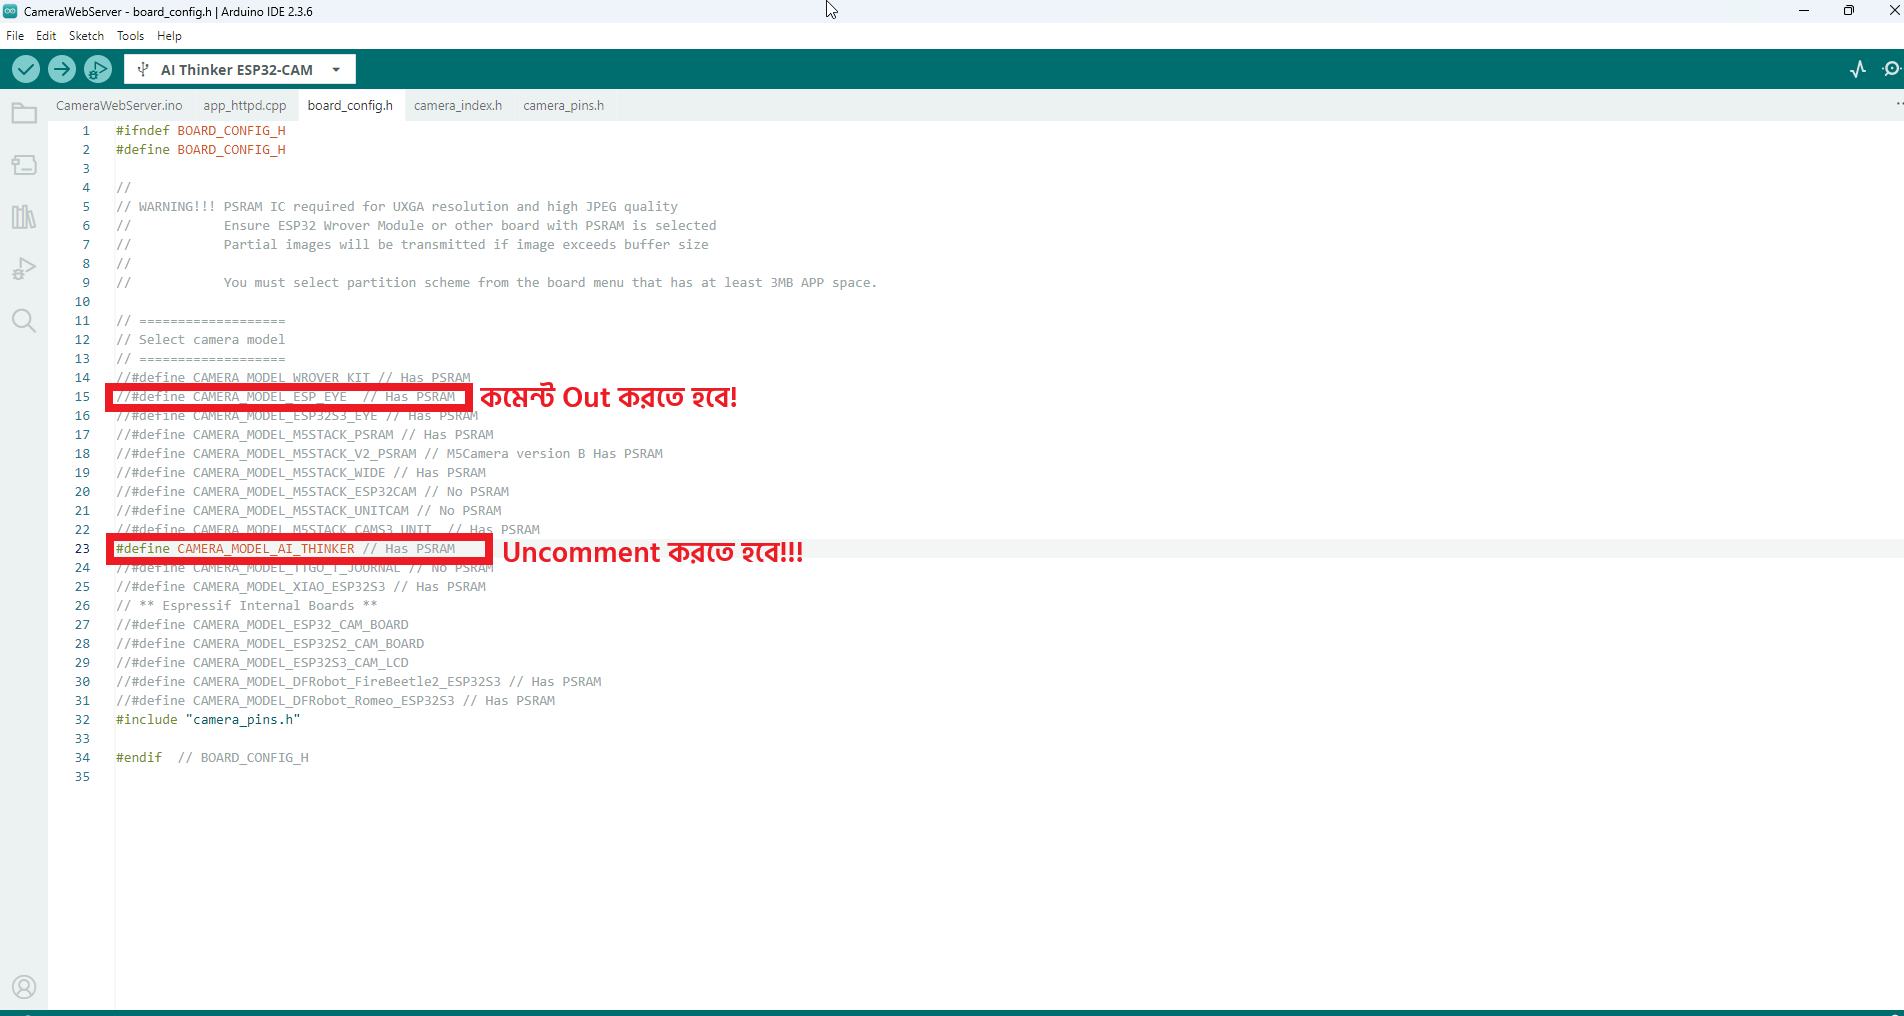The image size is (1904, 1016).
Task: Open the Serial Monitor icon
Action: (x=1890, y=69)
